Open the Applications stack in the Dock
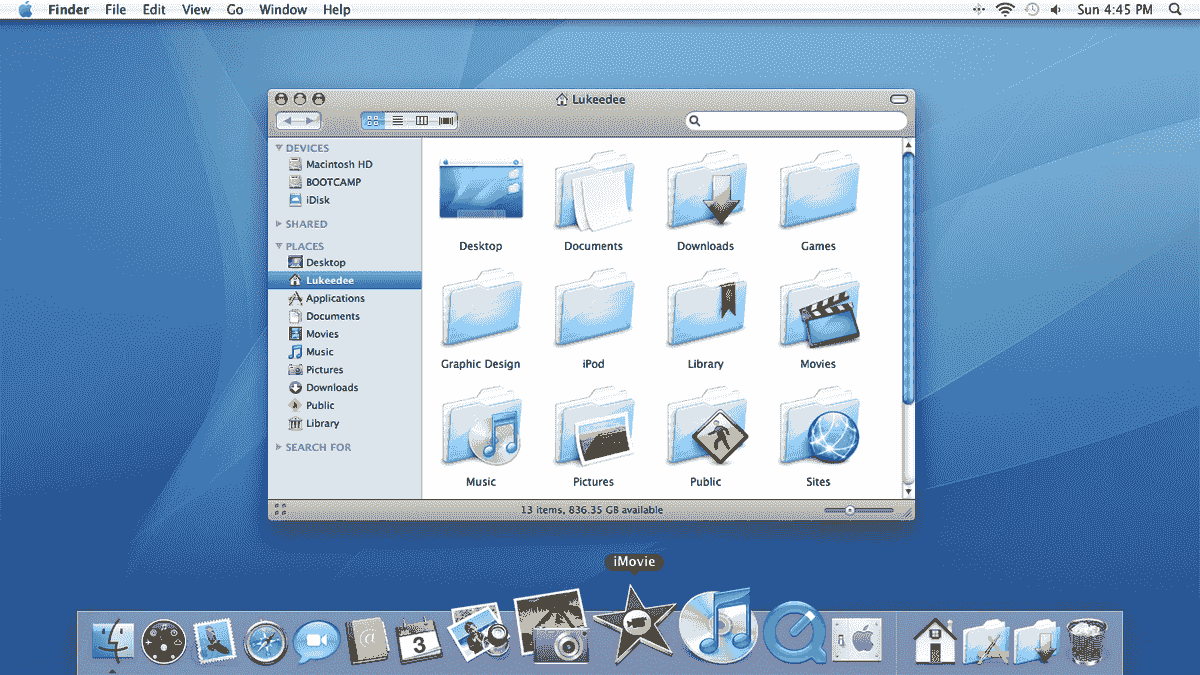The width and height of the screenshot is (1200, 675). tap(986, 641)
